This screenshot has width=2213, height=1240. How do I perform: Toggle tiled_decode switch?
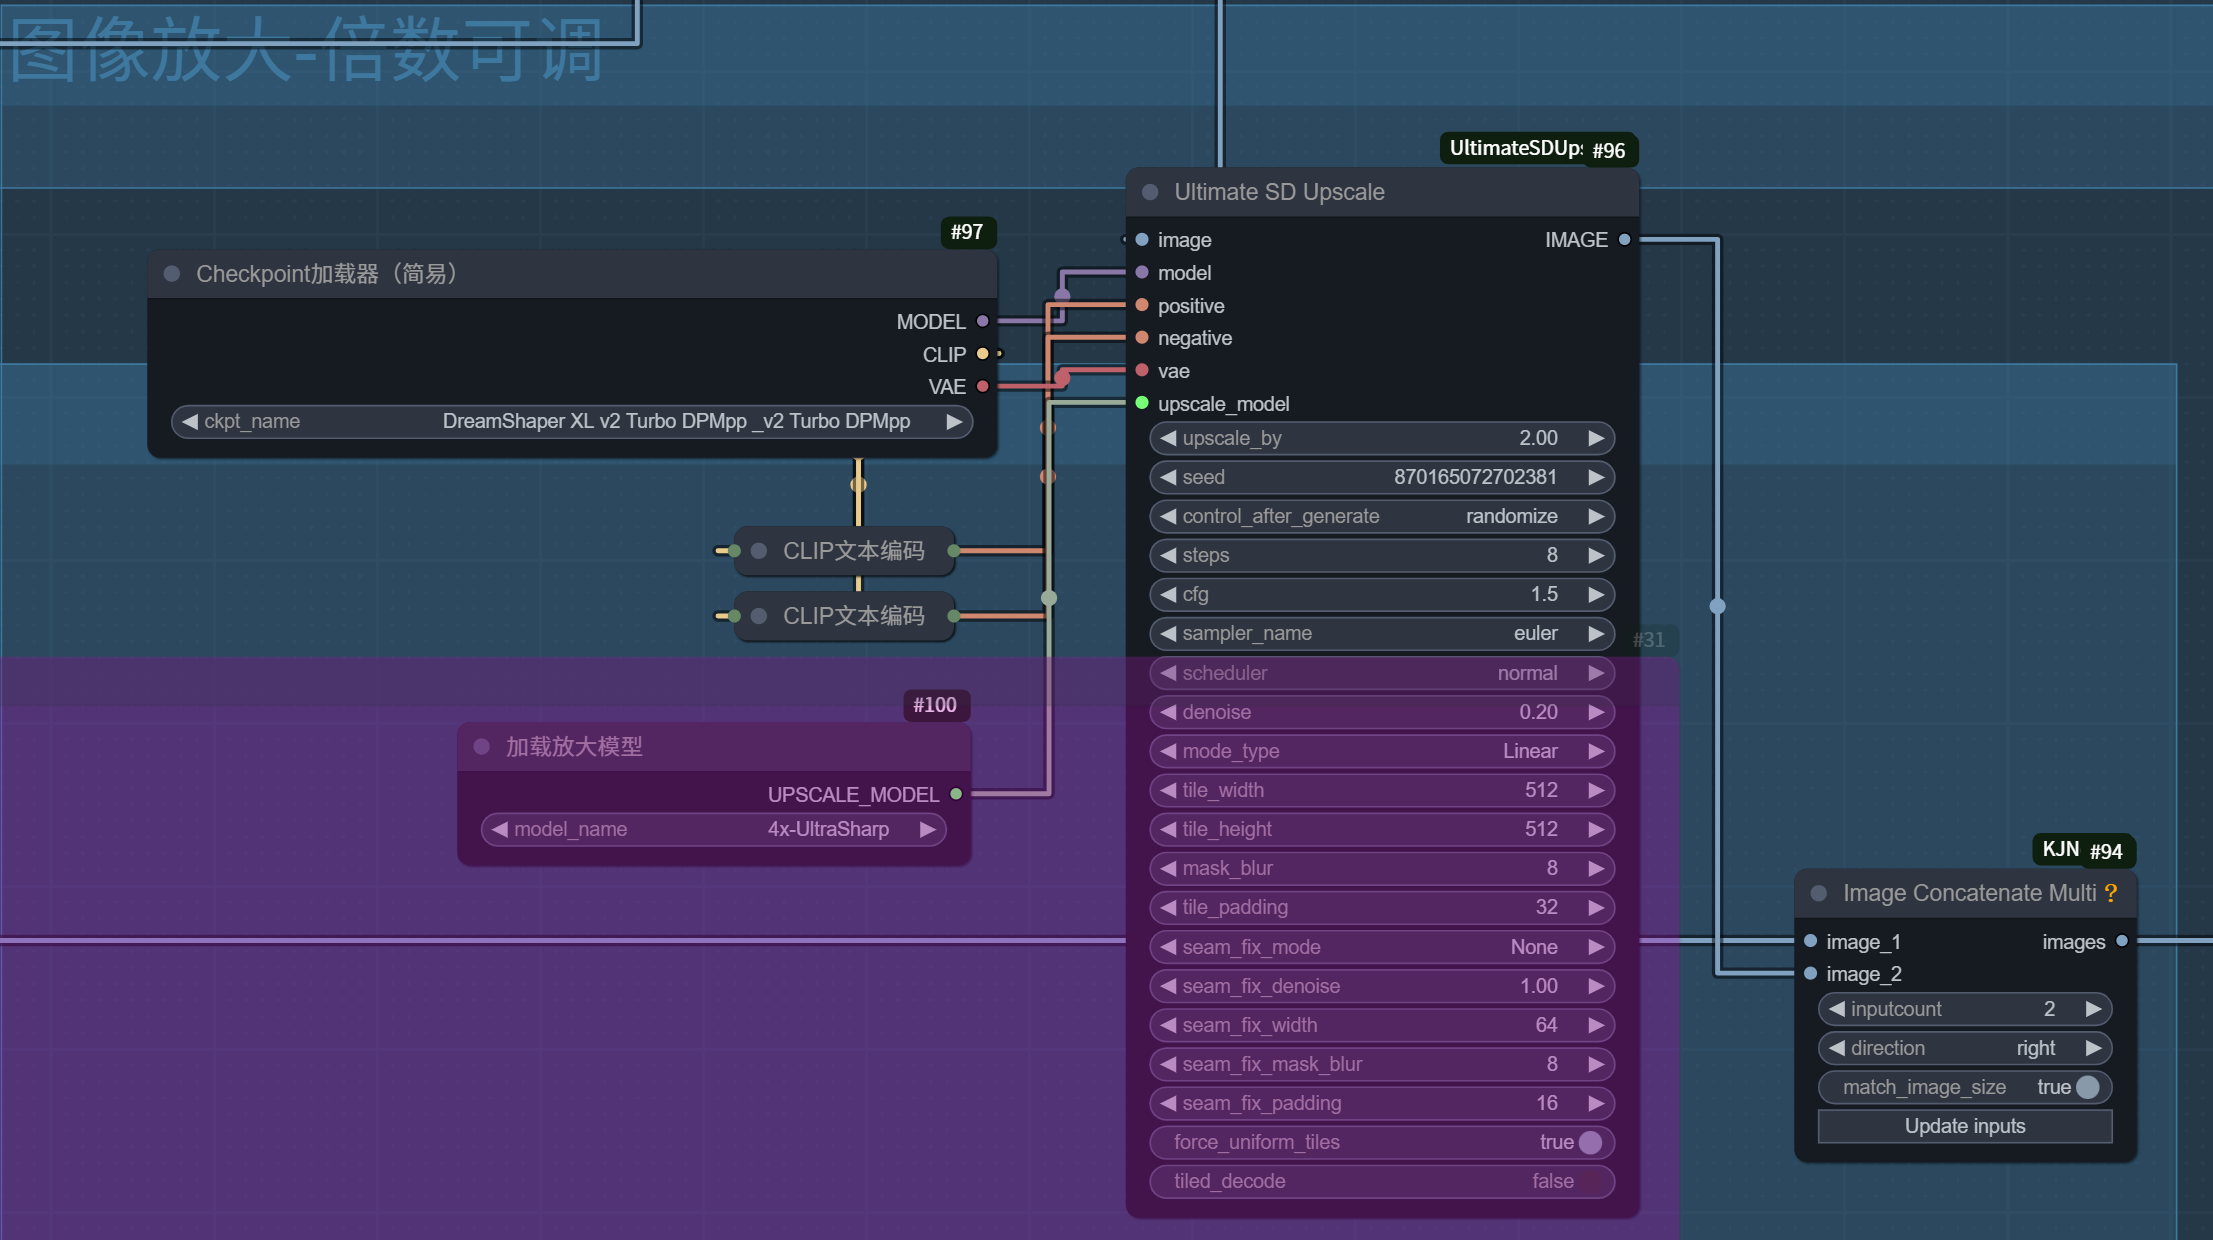(x=1590, y=1181)
